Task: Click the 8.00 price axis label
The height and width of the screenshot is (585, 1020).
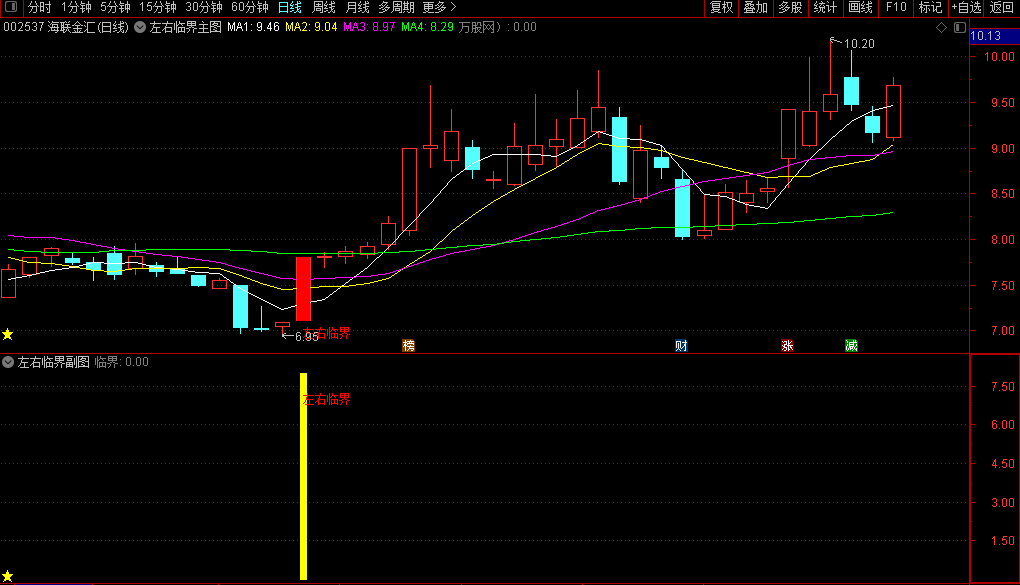Action: (1002, 240)
